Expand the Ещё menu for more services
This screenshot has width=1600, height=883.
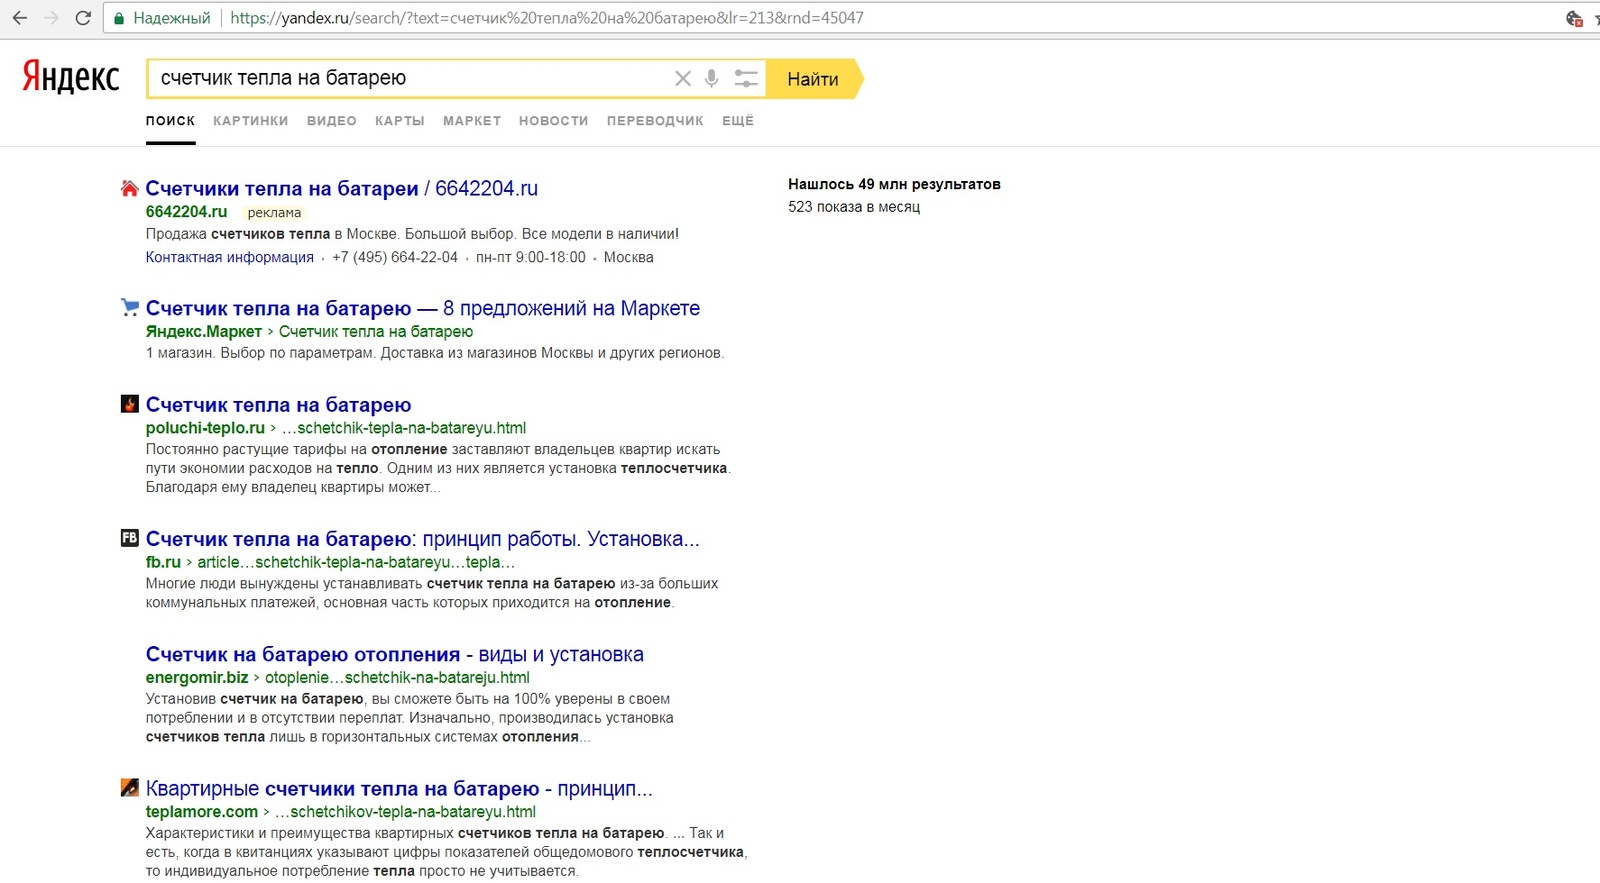click(737, 121)
